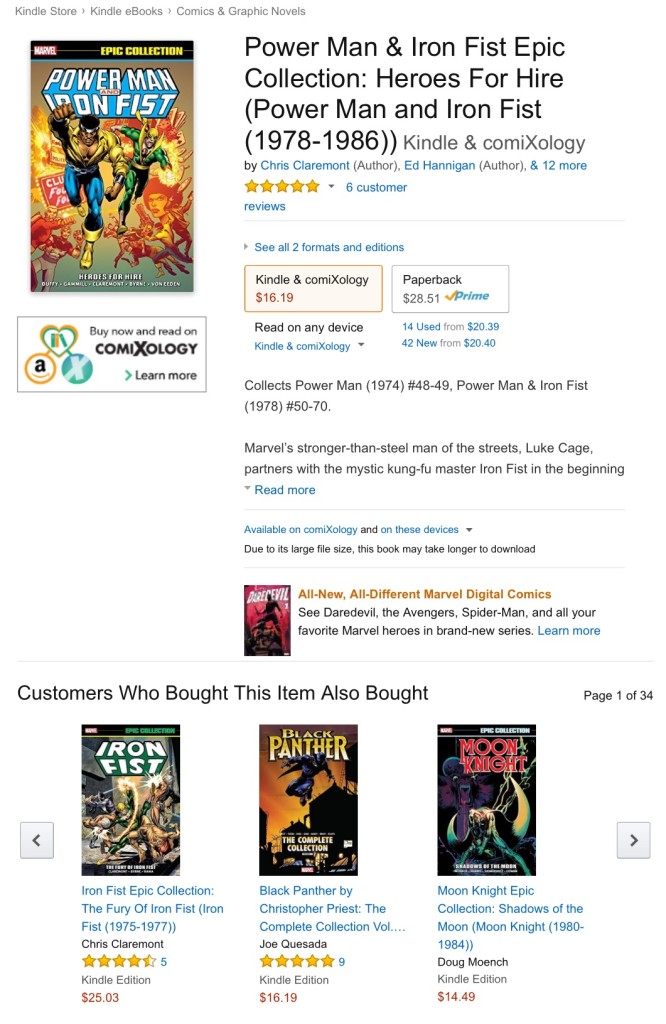Viewport: 666px width, 1024px height.
Task: Open the Moon Knight Epic Collection cover
Action: (486, 800)
